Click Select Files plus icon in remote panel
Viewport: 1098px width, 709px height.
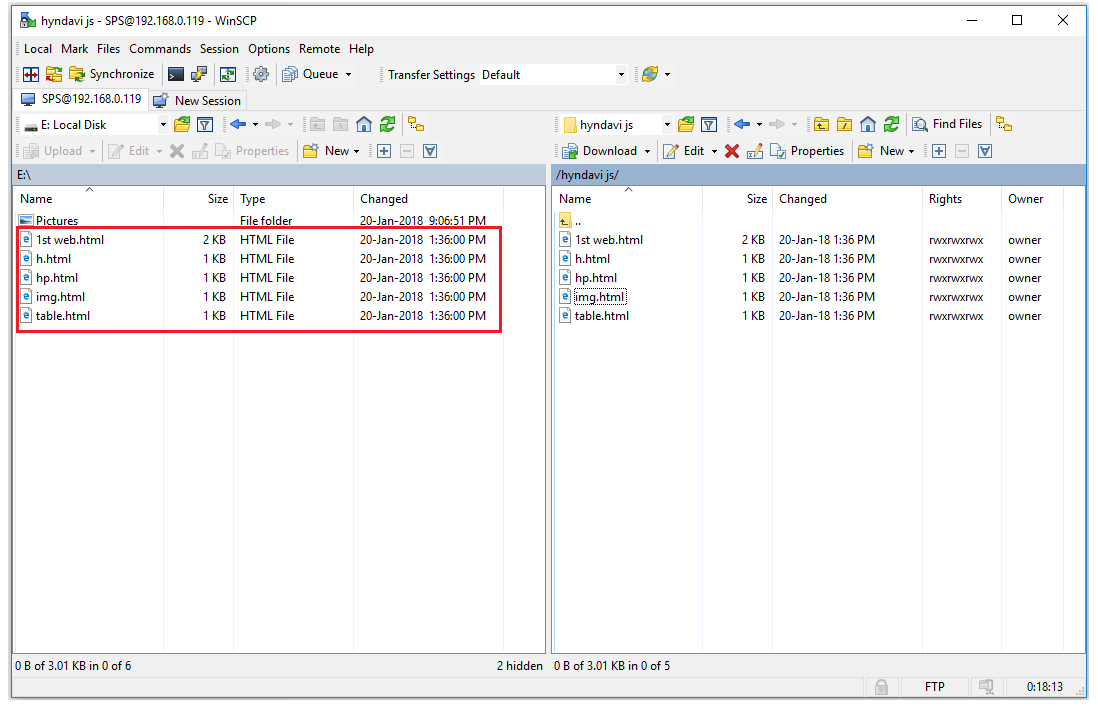click(939, 151)
